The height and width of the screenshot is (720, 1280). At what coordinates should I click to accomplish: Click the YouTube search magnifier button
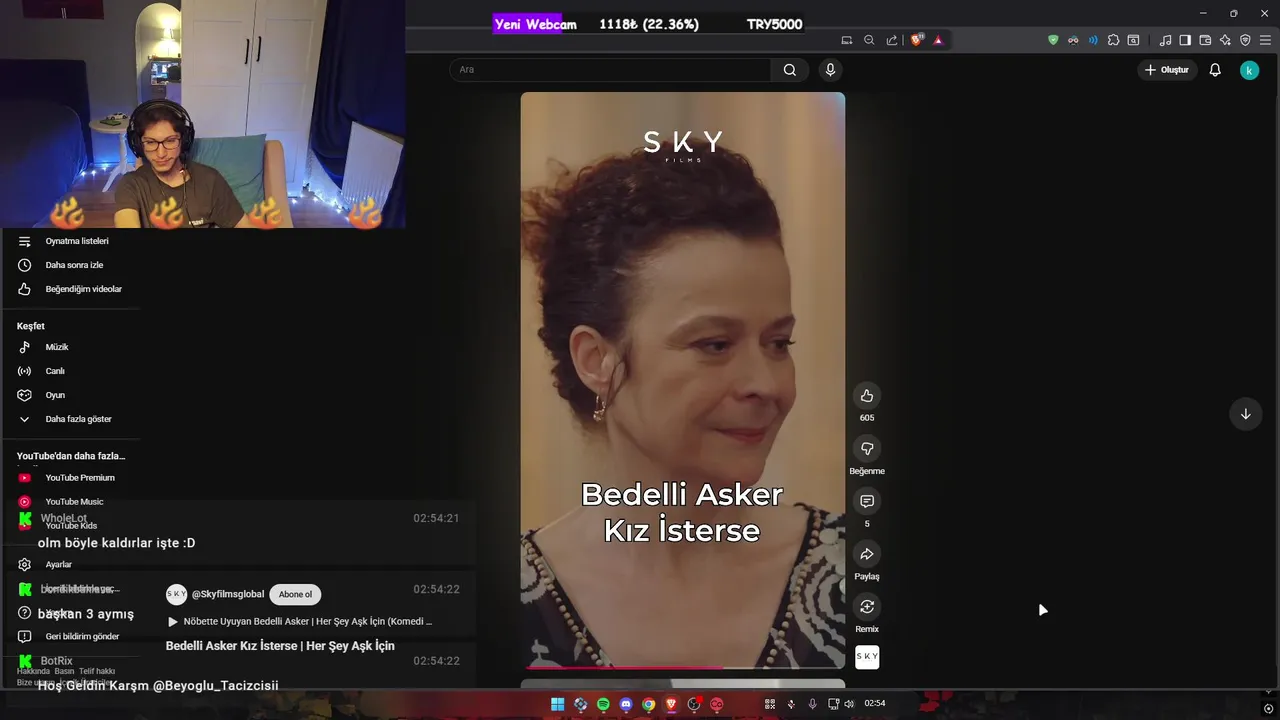pos(790,70)
